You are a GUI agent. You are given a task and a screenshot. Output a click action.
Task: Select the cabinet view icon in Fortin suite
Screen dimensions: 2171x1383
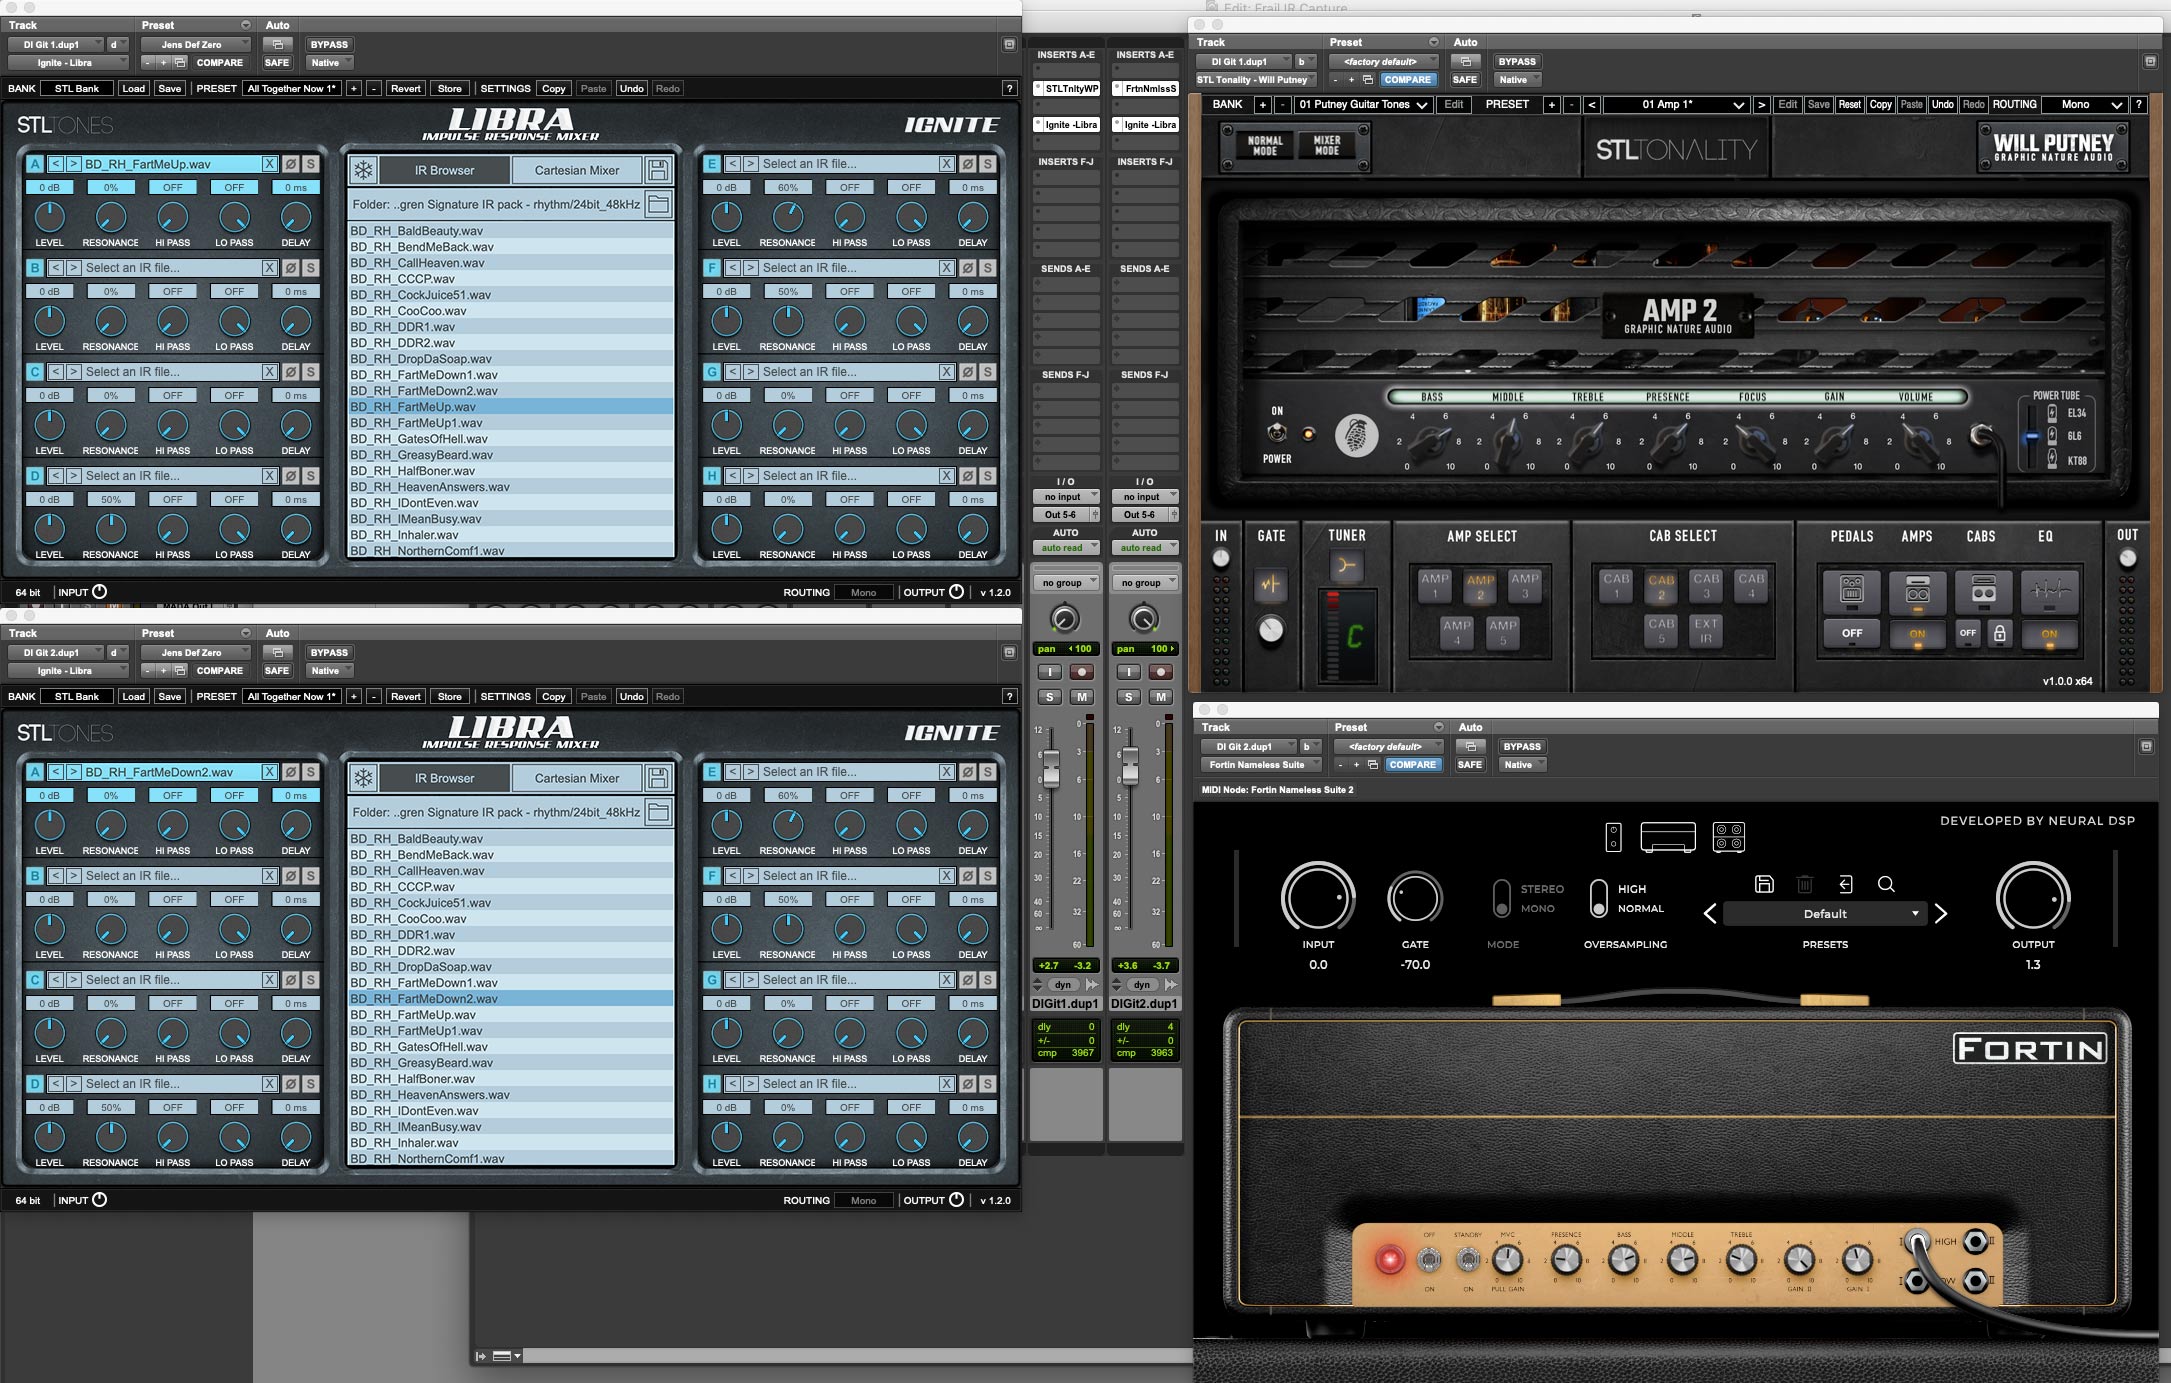pos(1728,836)
